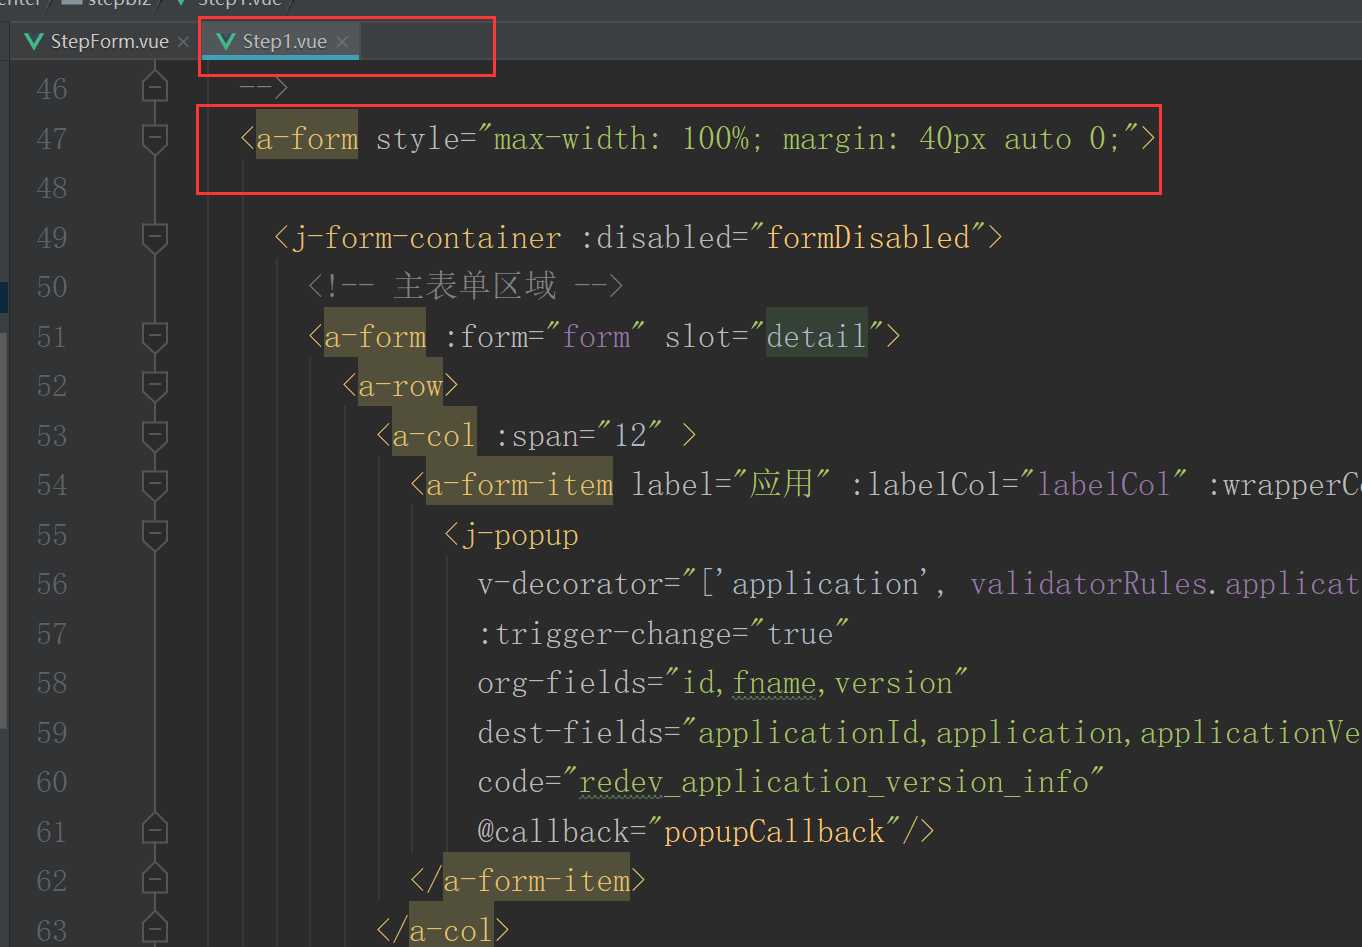
Task: Collapse fold marker on line 52
Action: (154, 386)
